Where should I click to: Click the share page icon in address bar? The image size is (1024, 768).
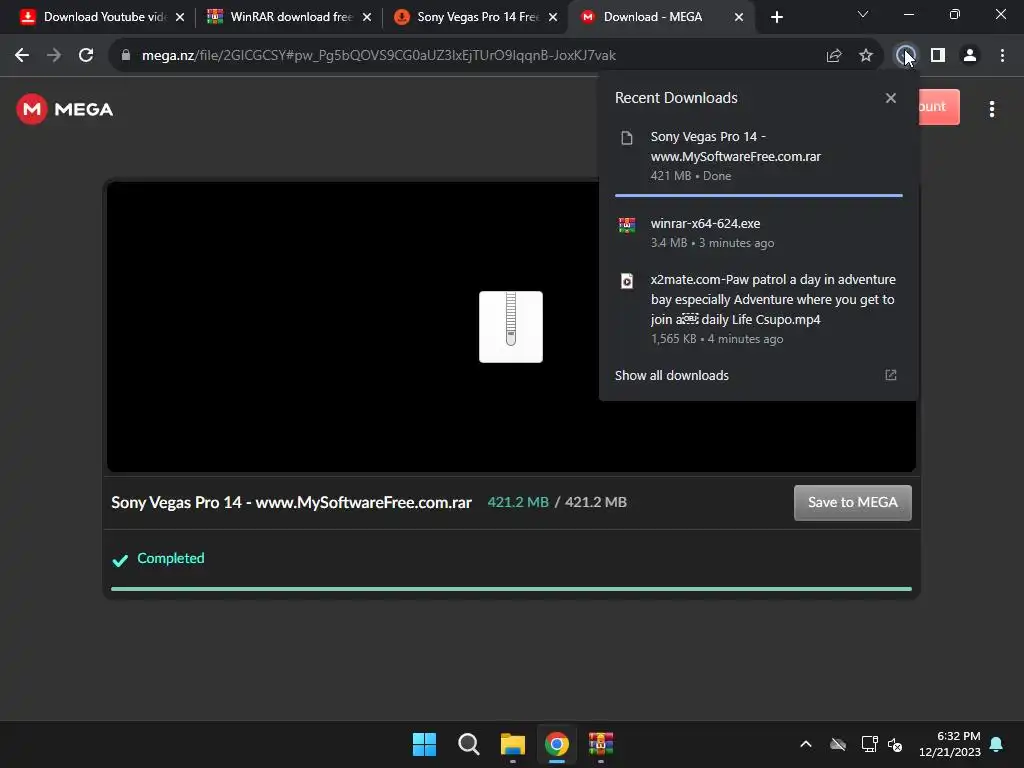834,56
